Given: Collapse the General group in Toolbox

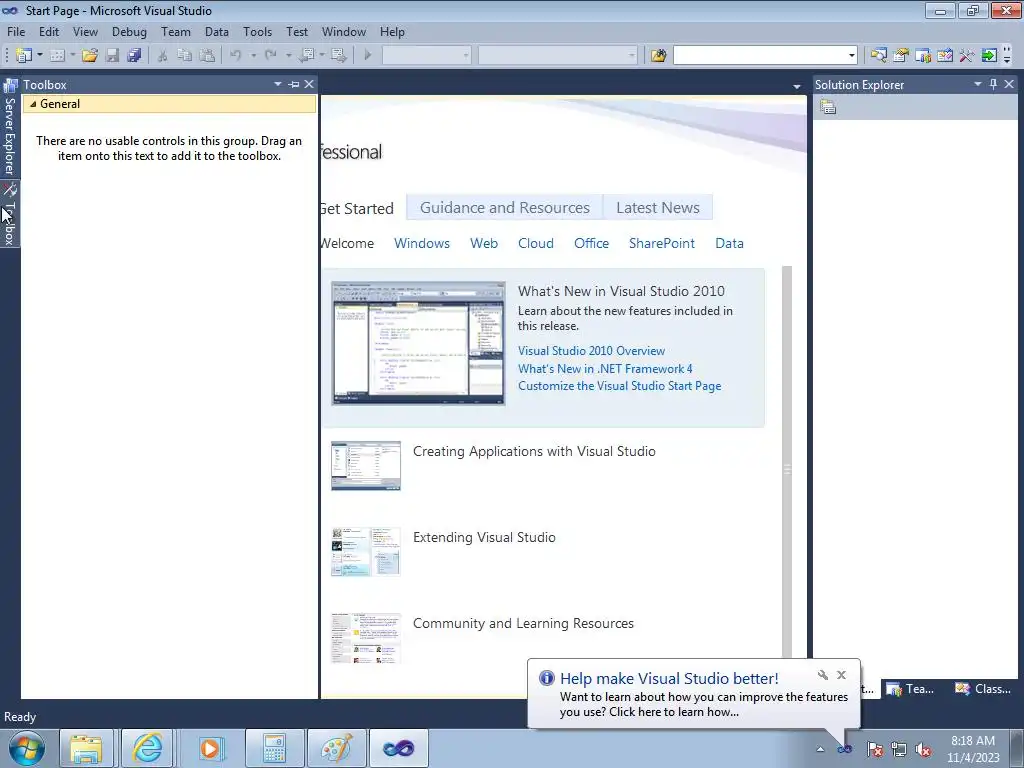Looking at the screenshot, I should (33, 104).
